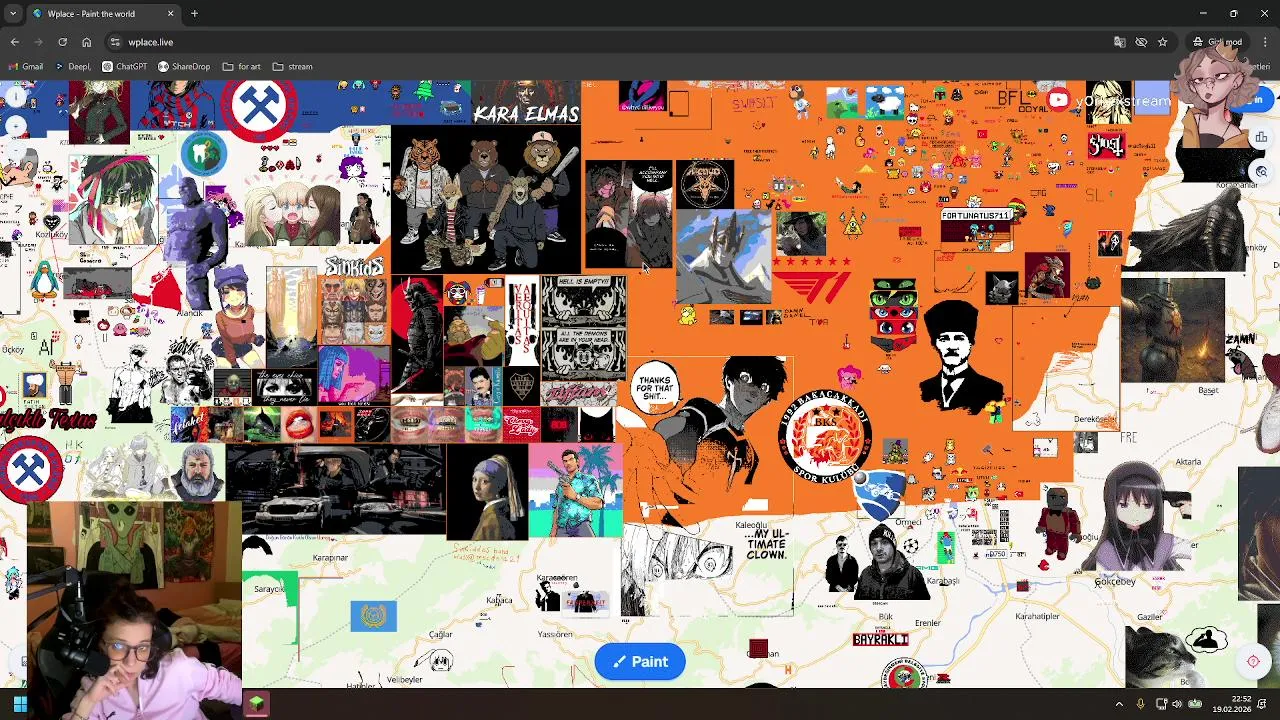Click the Gökçebey map label
1280x720 pixels.
pyautogui.click(x=1115, y=581)
